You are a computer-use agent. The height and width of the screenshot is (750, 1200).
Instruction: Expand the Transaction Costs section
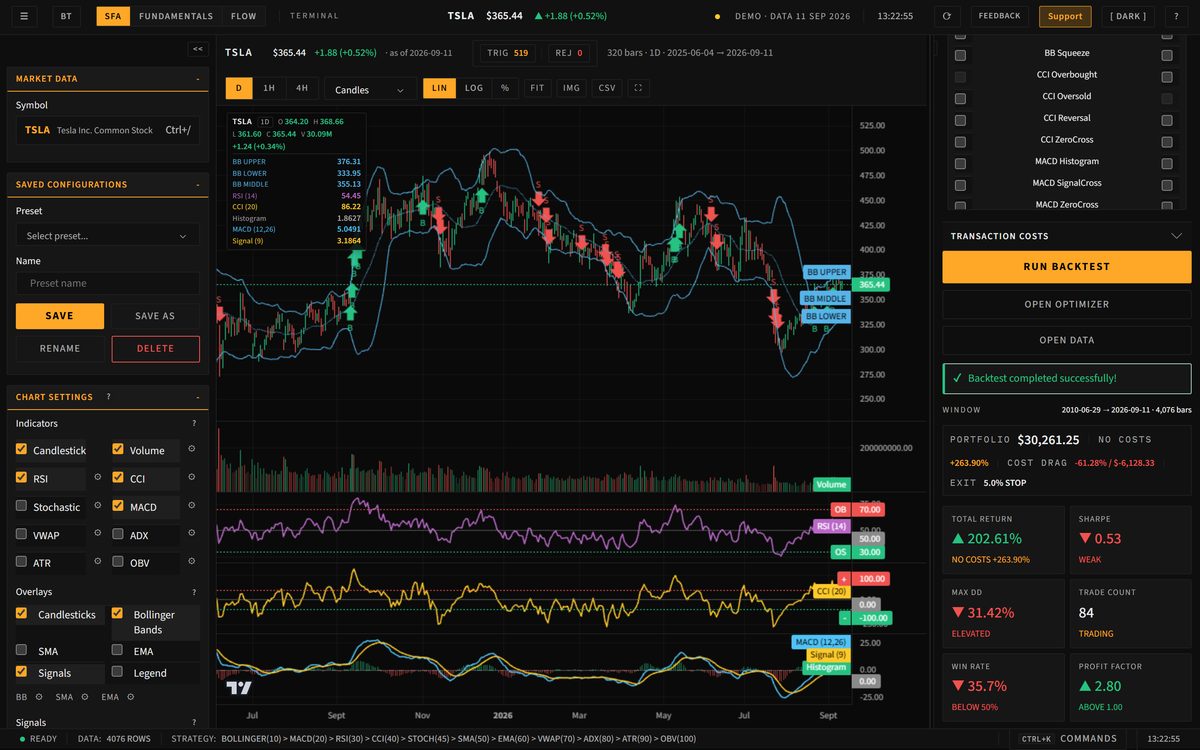tap(1067, 236)
